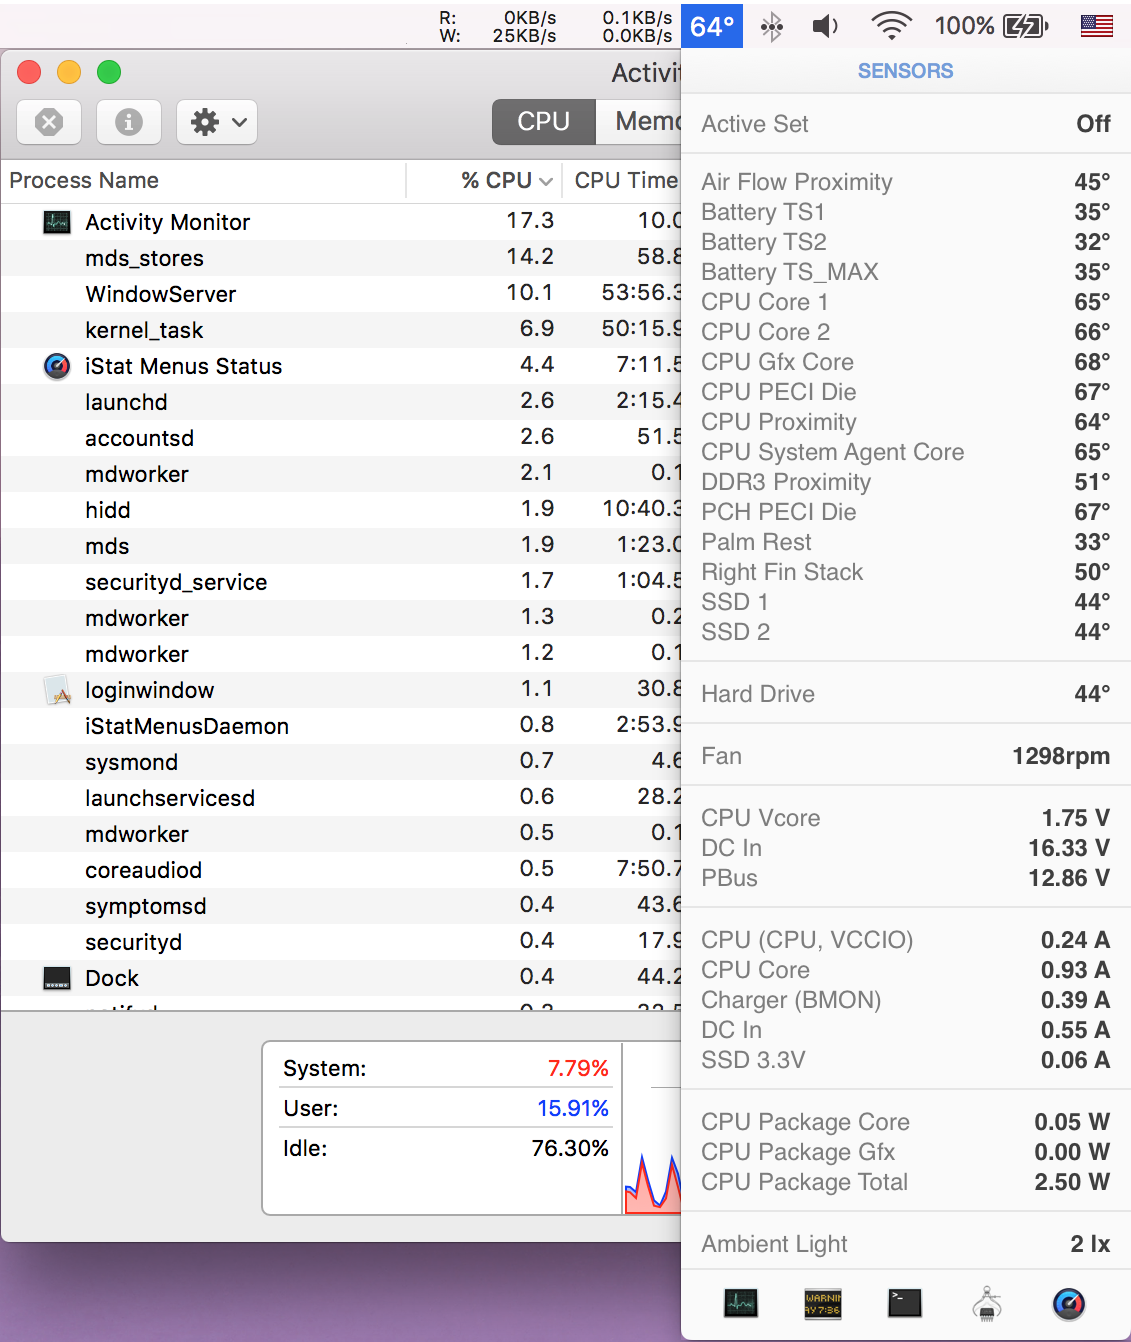1131x1342 pixels.
Task: Click the Palm Rest sensor row
Action: pyautogui.click(x=906, y=542)
